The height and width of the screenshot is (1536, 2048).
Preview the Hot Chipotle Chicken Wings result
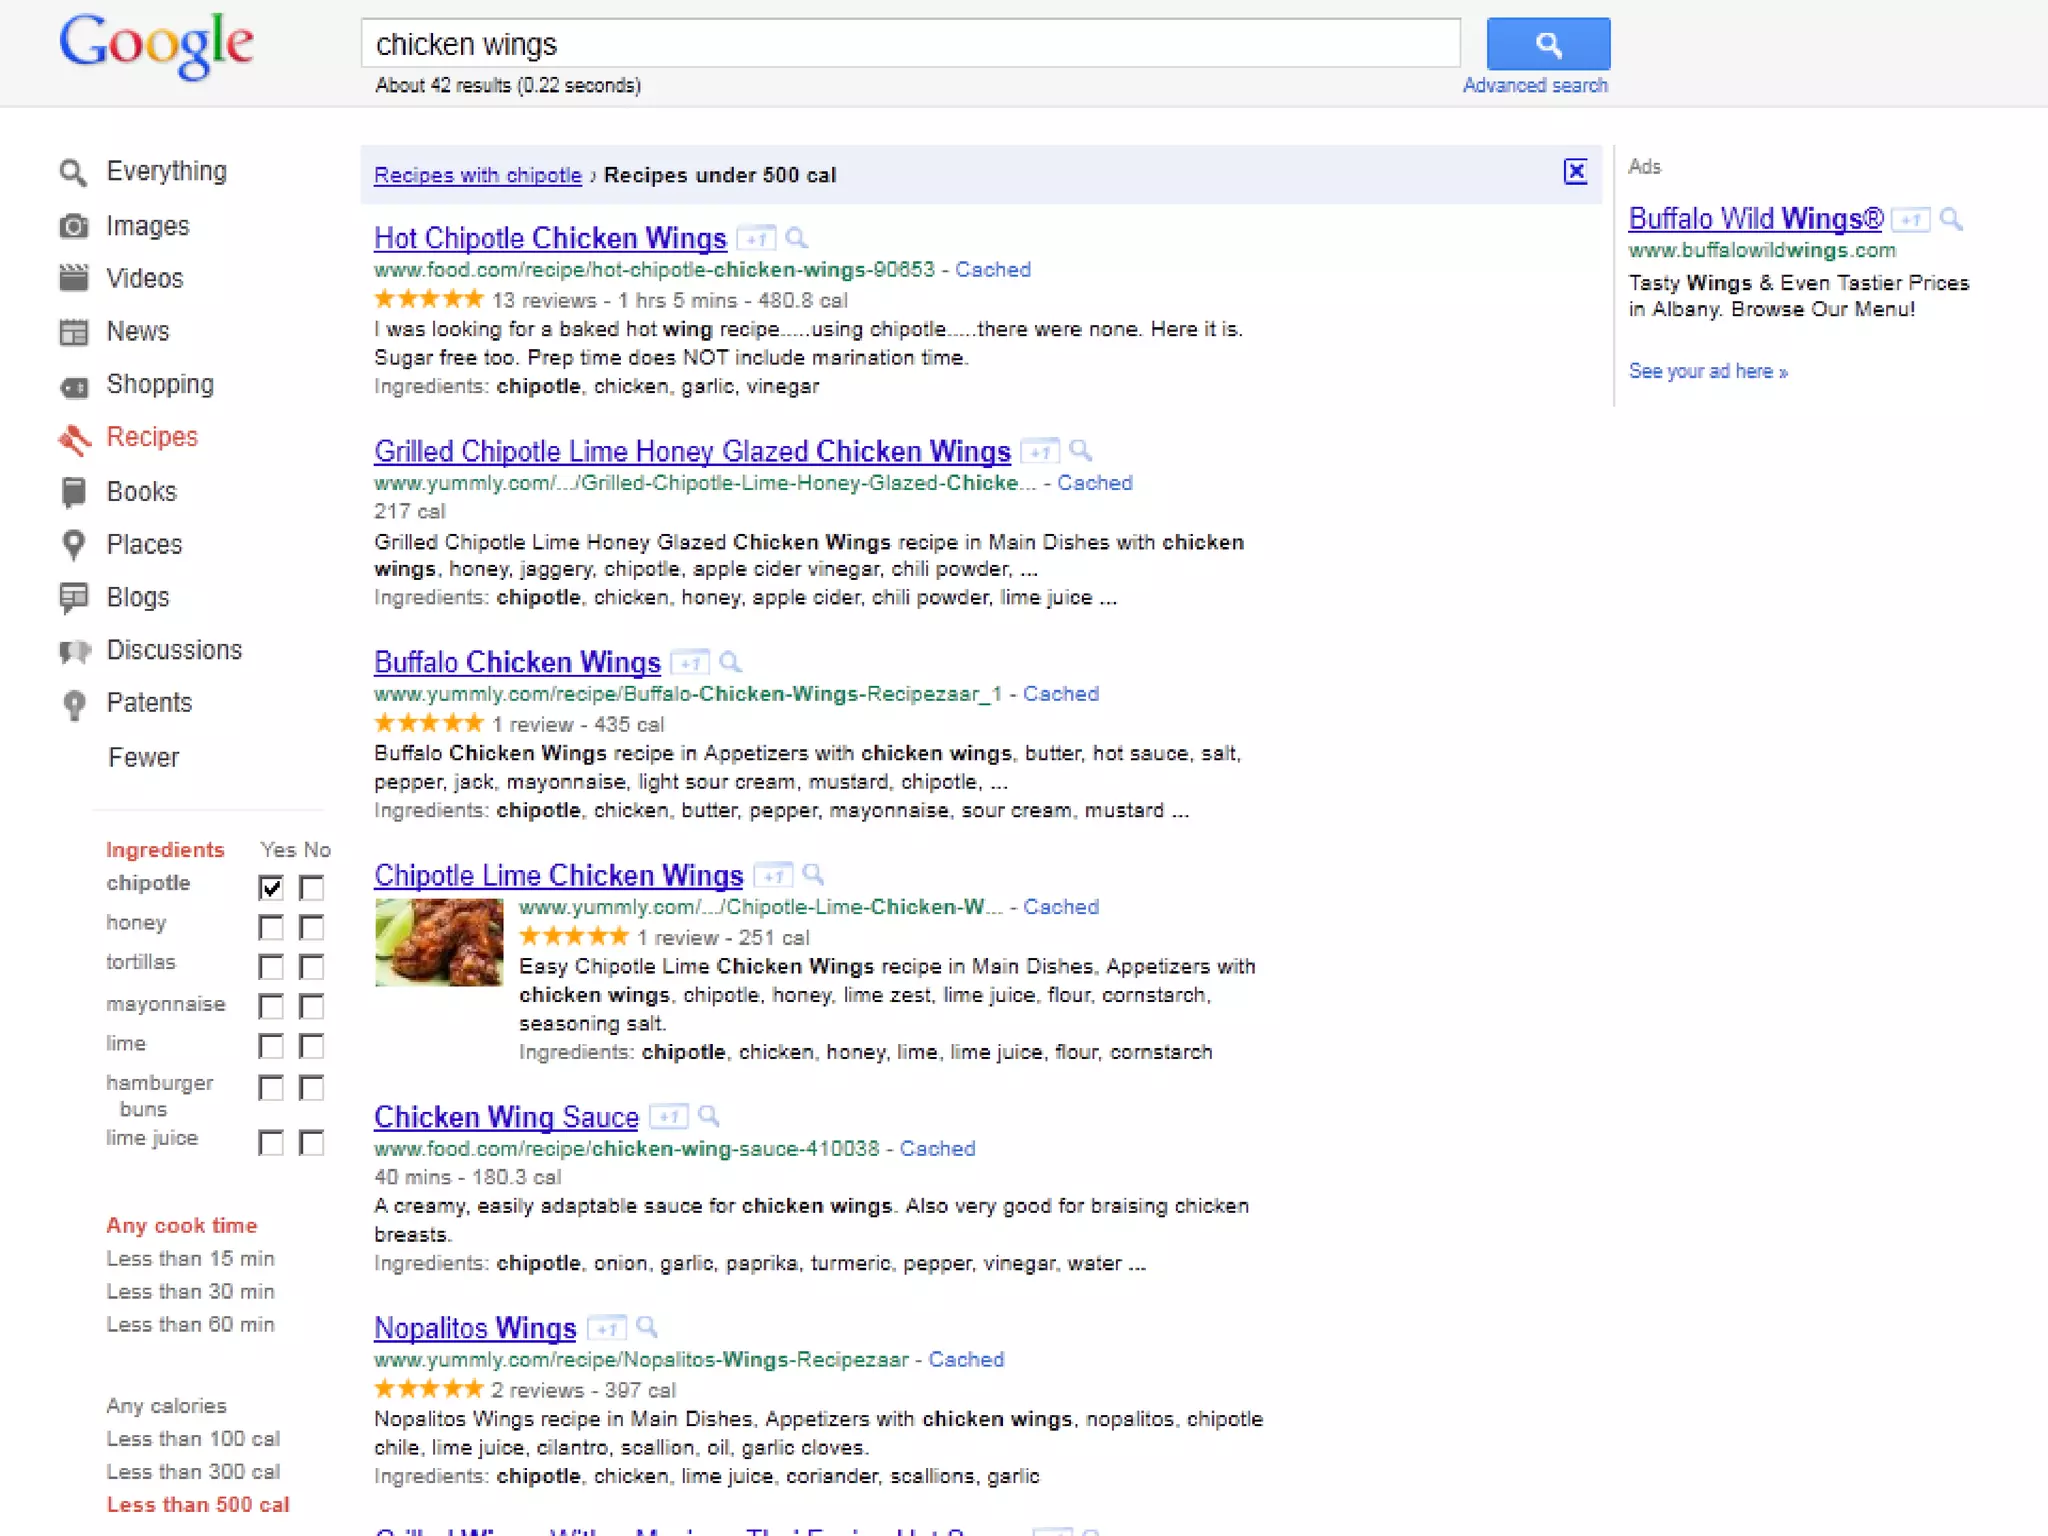(x=796, y=238)
